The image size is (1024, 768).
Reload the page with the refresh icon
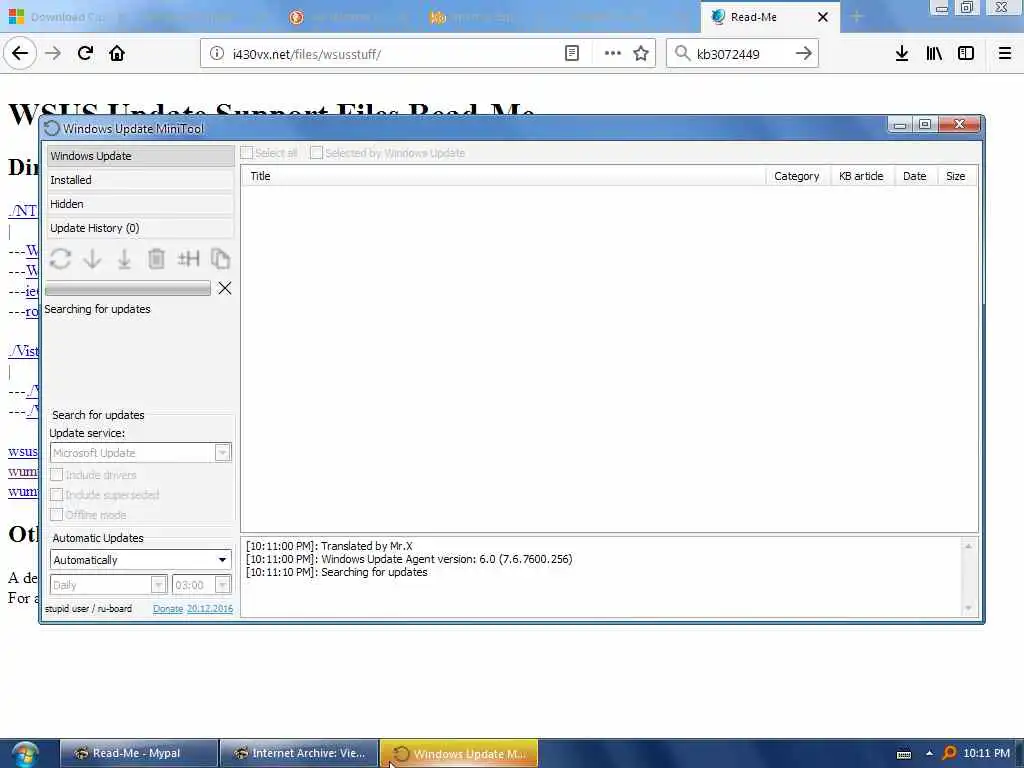85,54
